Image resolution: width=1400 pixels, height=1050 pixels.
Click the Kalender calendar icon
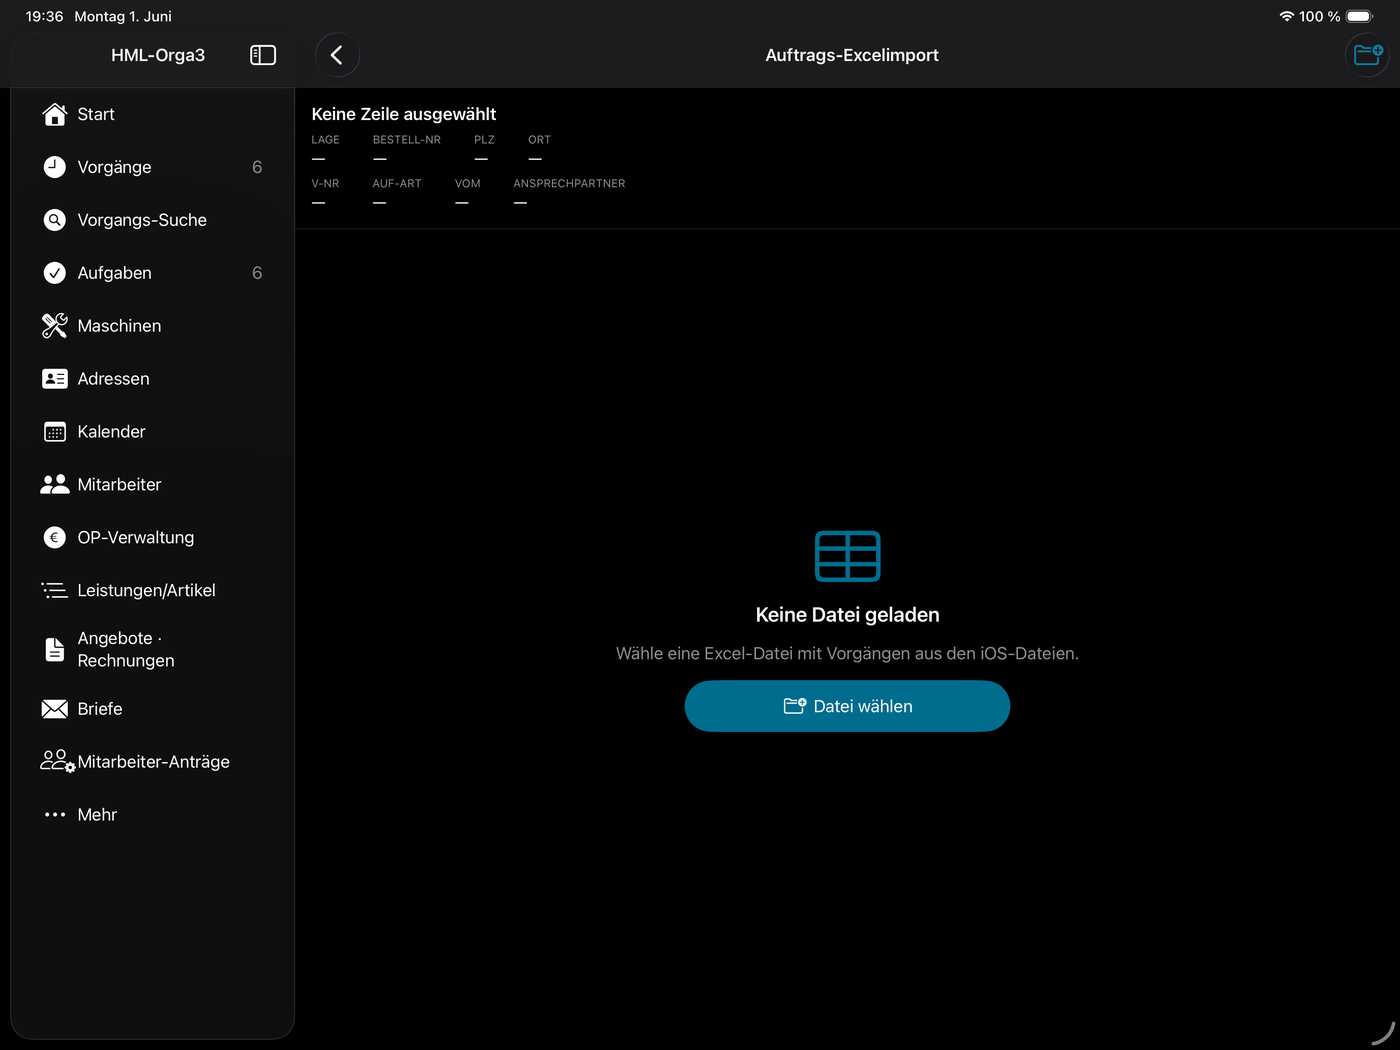[x=55, y=432]
